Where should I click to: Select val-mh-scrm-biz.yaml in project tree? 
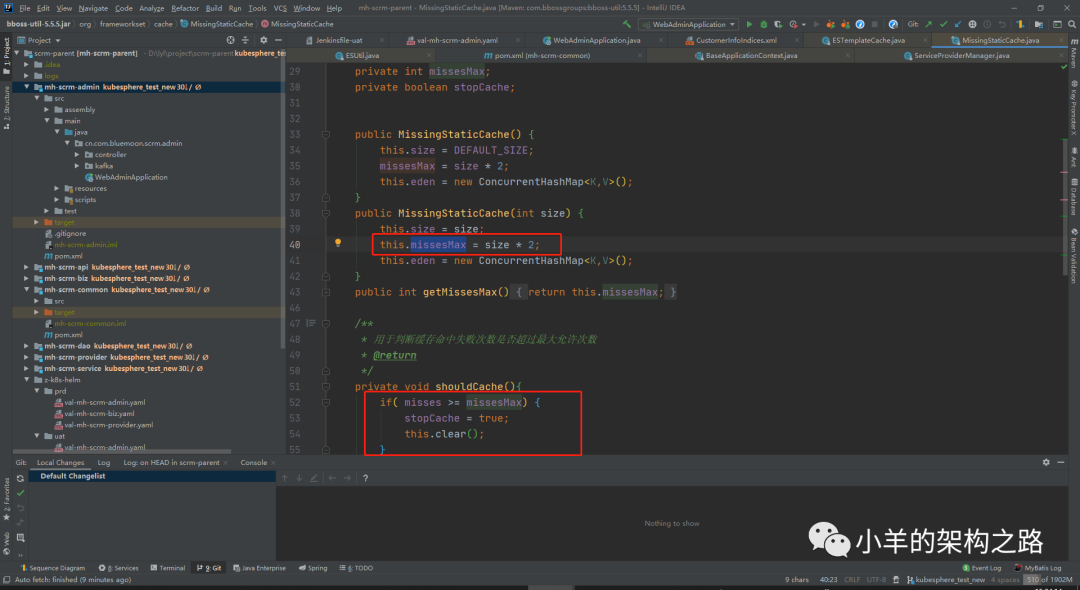point(94,414)
